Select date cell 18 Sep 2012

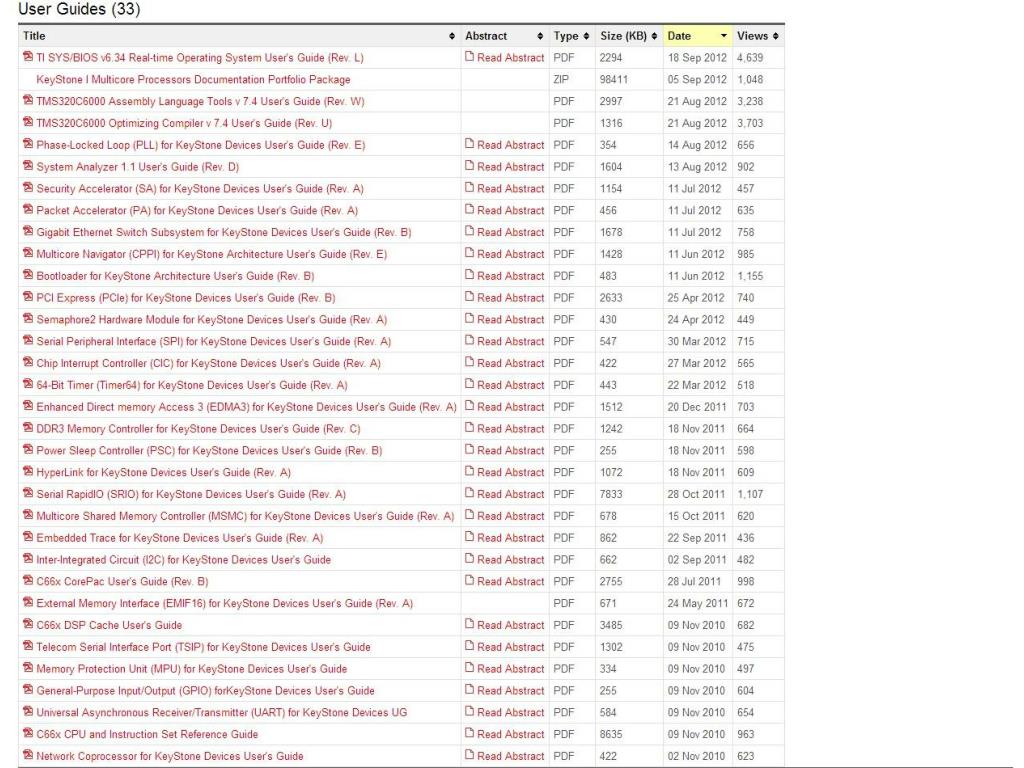pyautogui.click(x=697, y=57)
